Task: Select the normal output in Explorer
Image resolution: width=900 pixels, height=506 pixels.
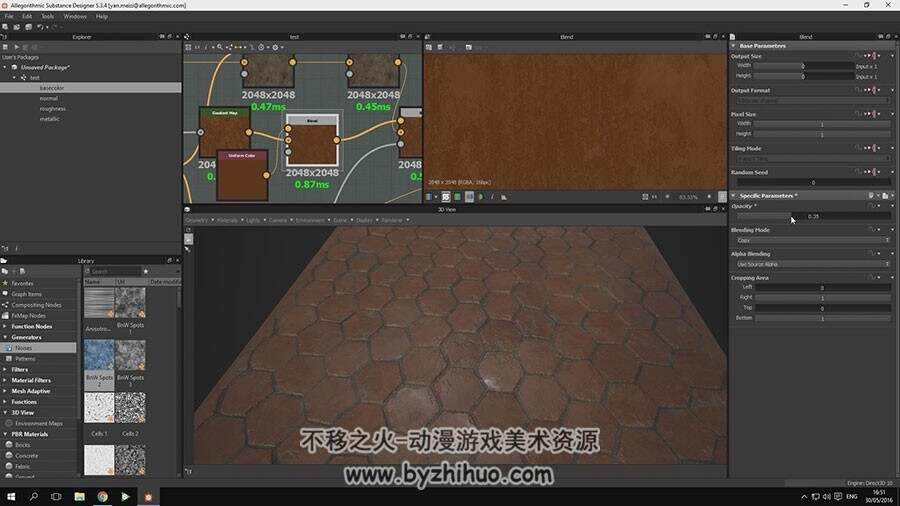Action: pyautogui.click(x=49, y=98)
